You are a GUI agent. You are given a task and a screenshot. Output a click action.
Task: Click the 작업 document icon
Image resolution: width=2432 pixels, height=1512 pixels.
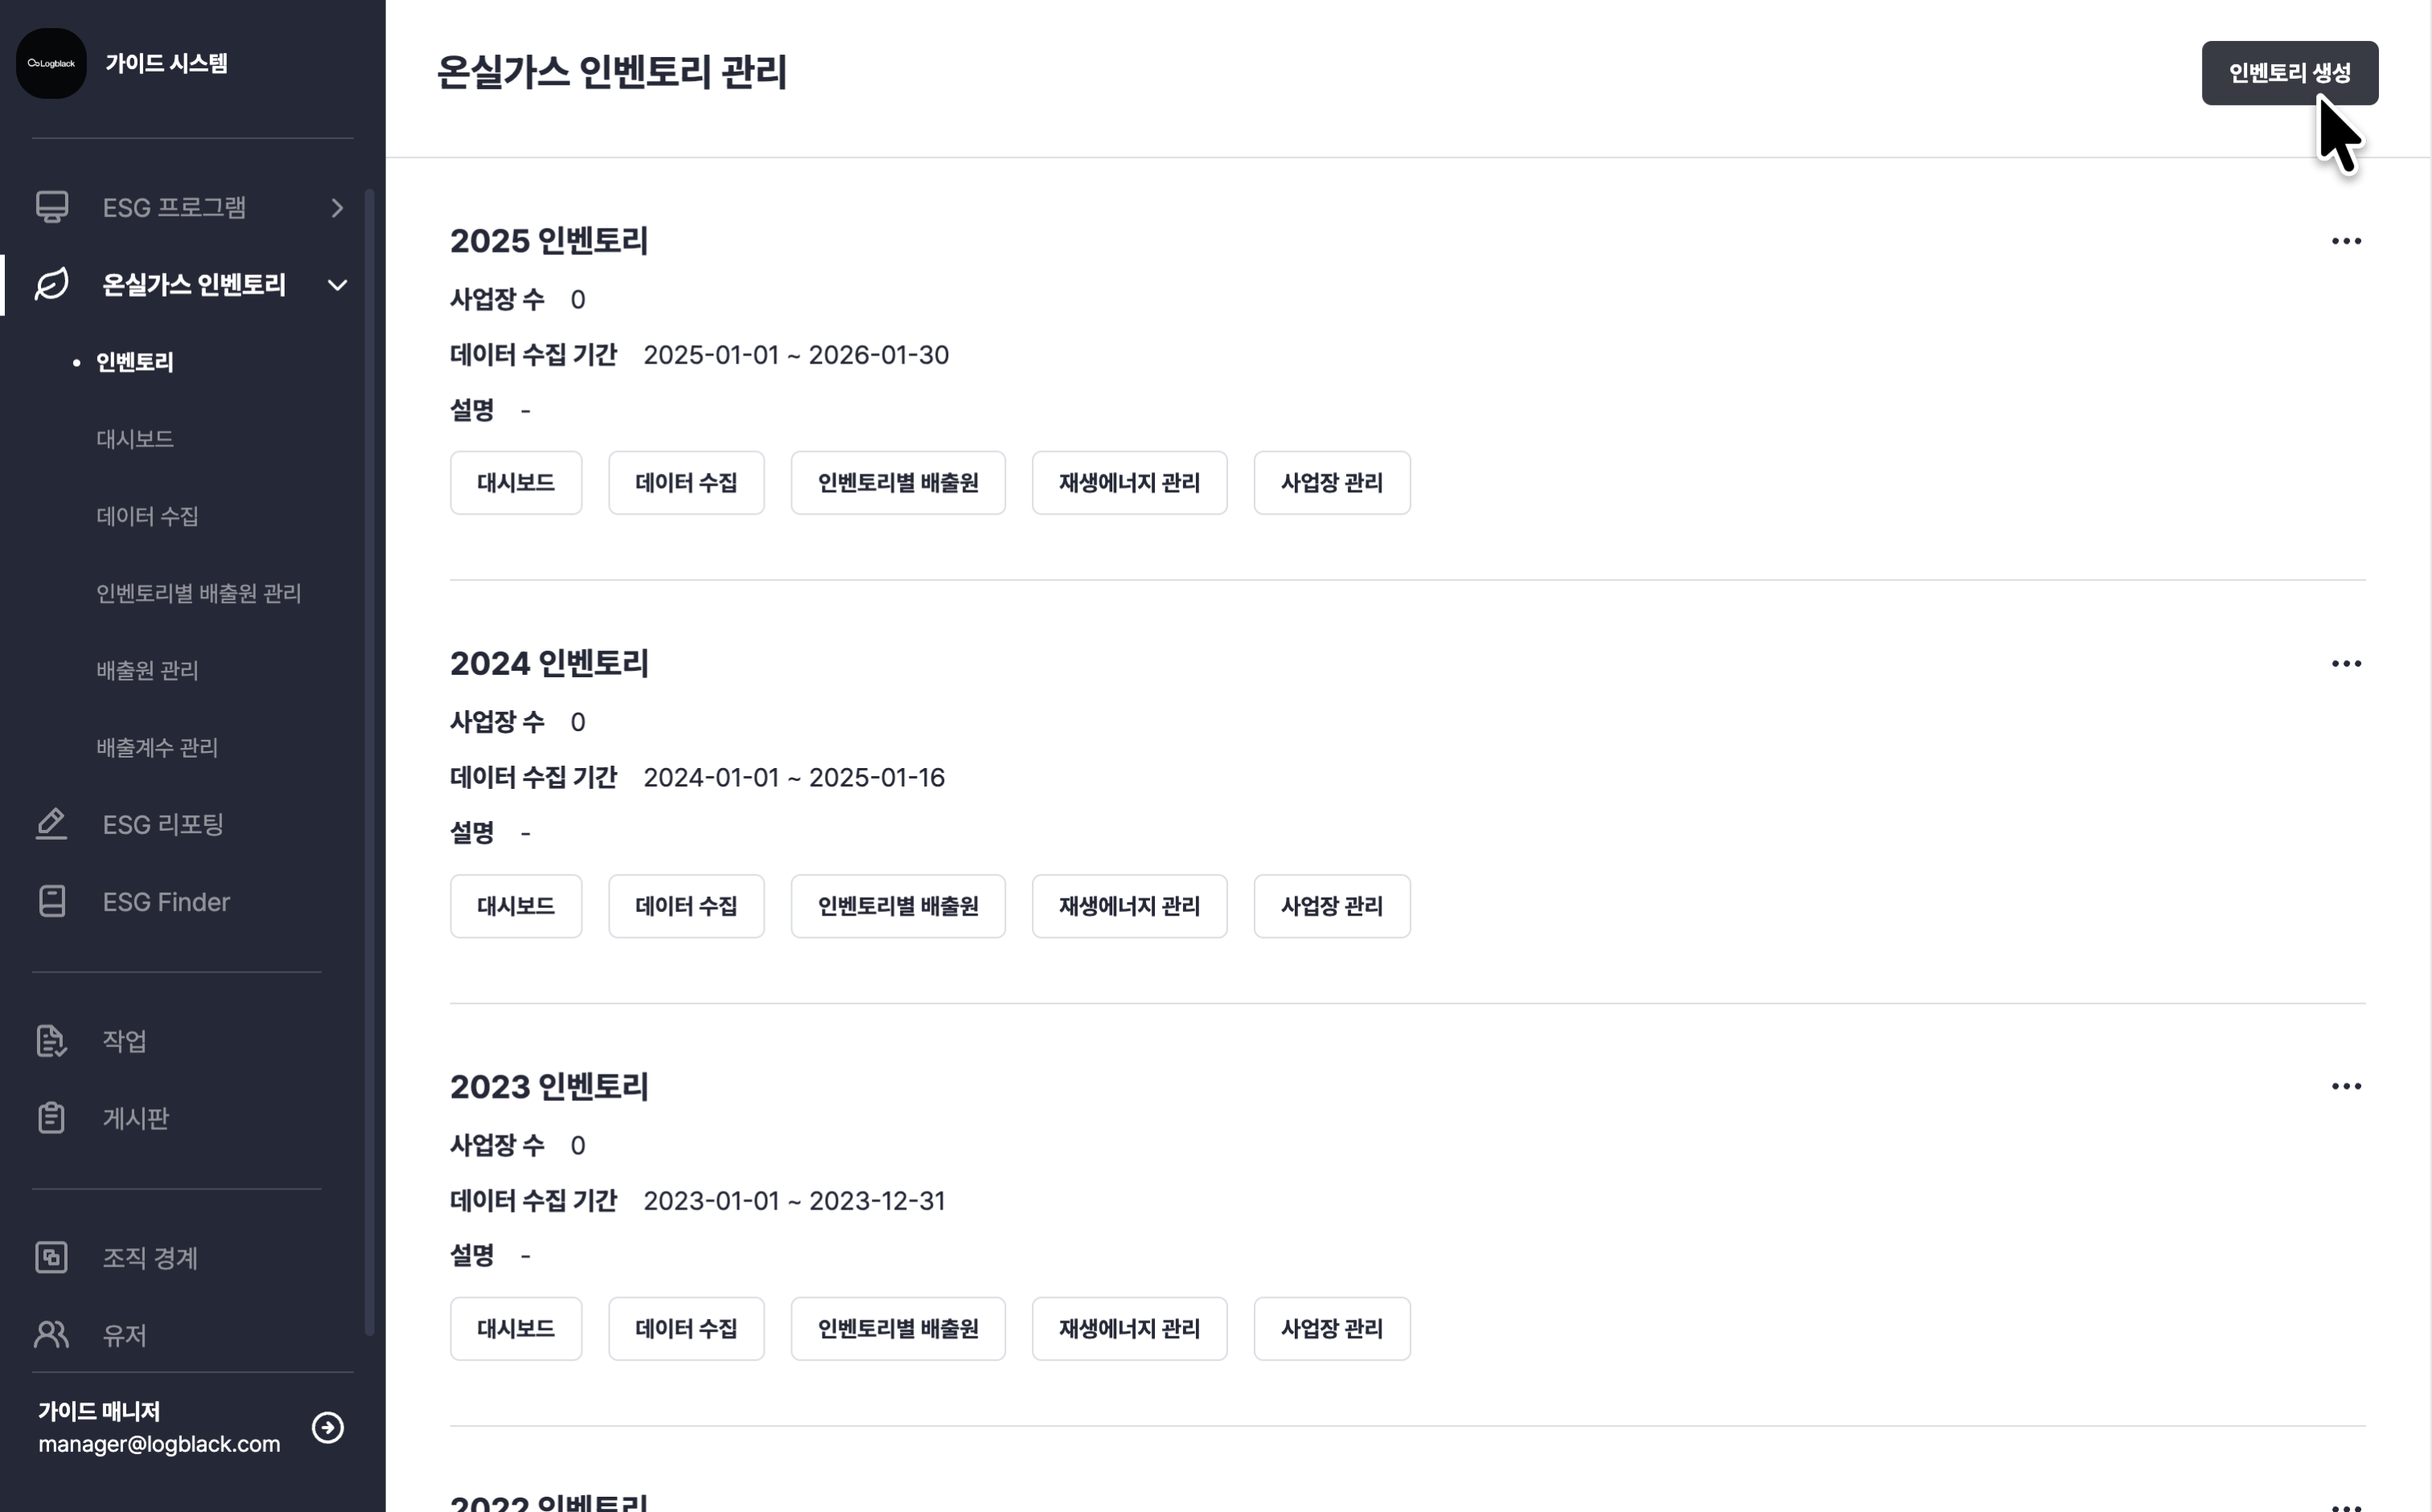point(52,1041)
